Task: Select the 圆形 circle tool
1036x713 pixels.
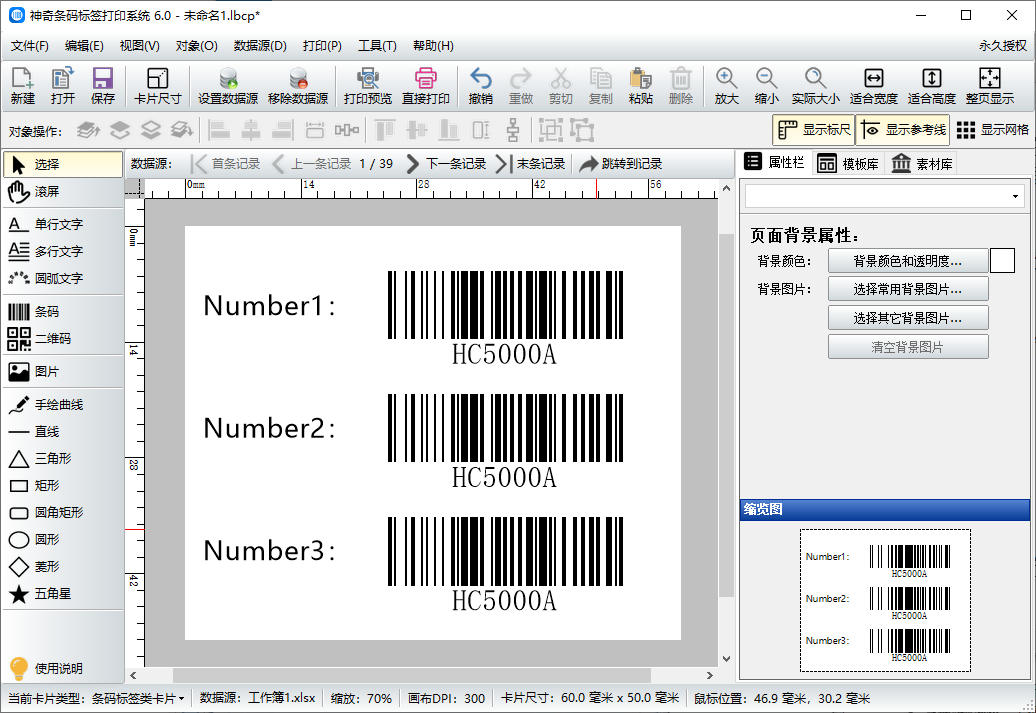Action: [63, 540]
